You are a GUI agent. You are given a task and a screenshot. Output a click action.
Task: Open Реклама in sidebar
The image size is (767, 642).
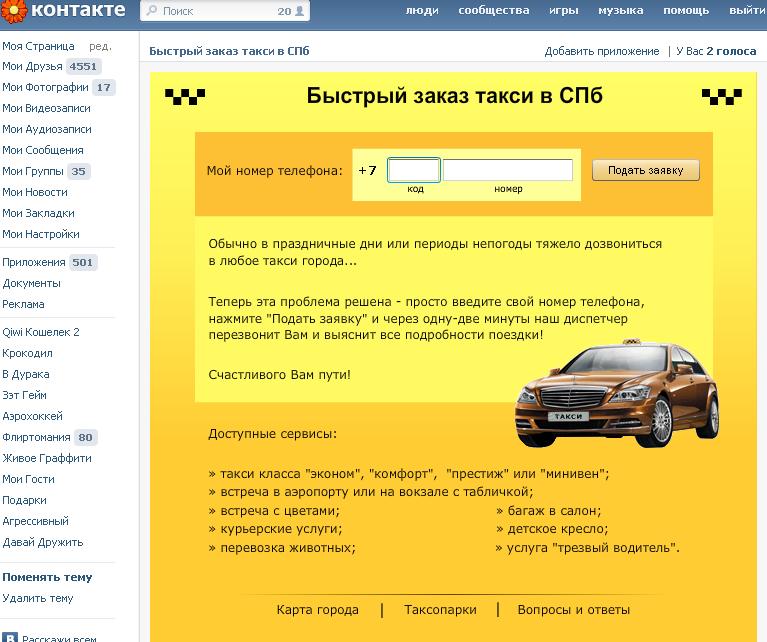(x=23, y=304)
